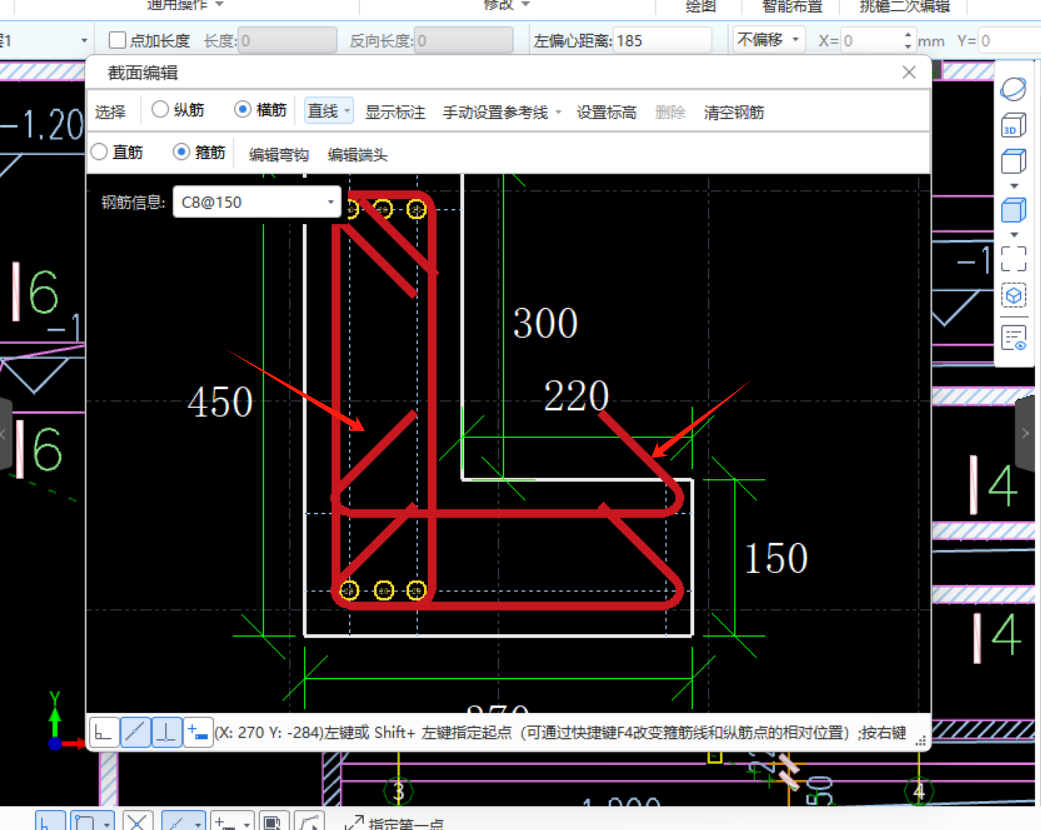Click the X= offset input field
1041x830 pixels.
(872, 41)
